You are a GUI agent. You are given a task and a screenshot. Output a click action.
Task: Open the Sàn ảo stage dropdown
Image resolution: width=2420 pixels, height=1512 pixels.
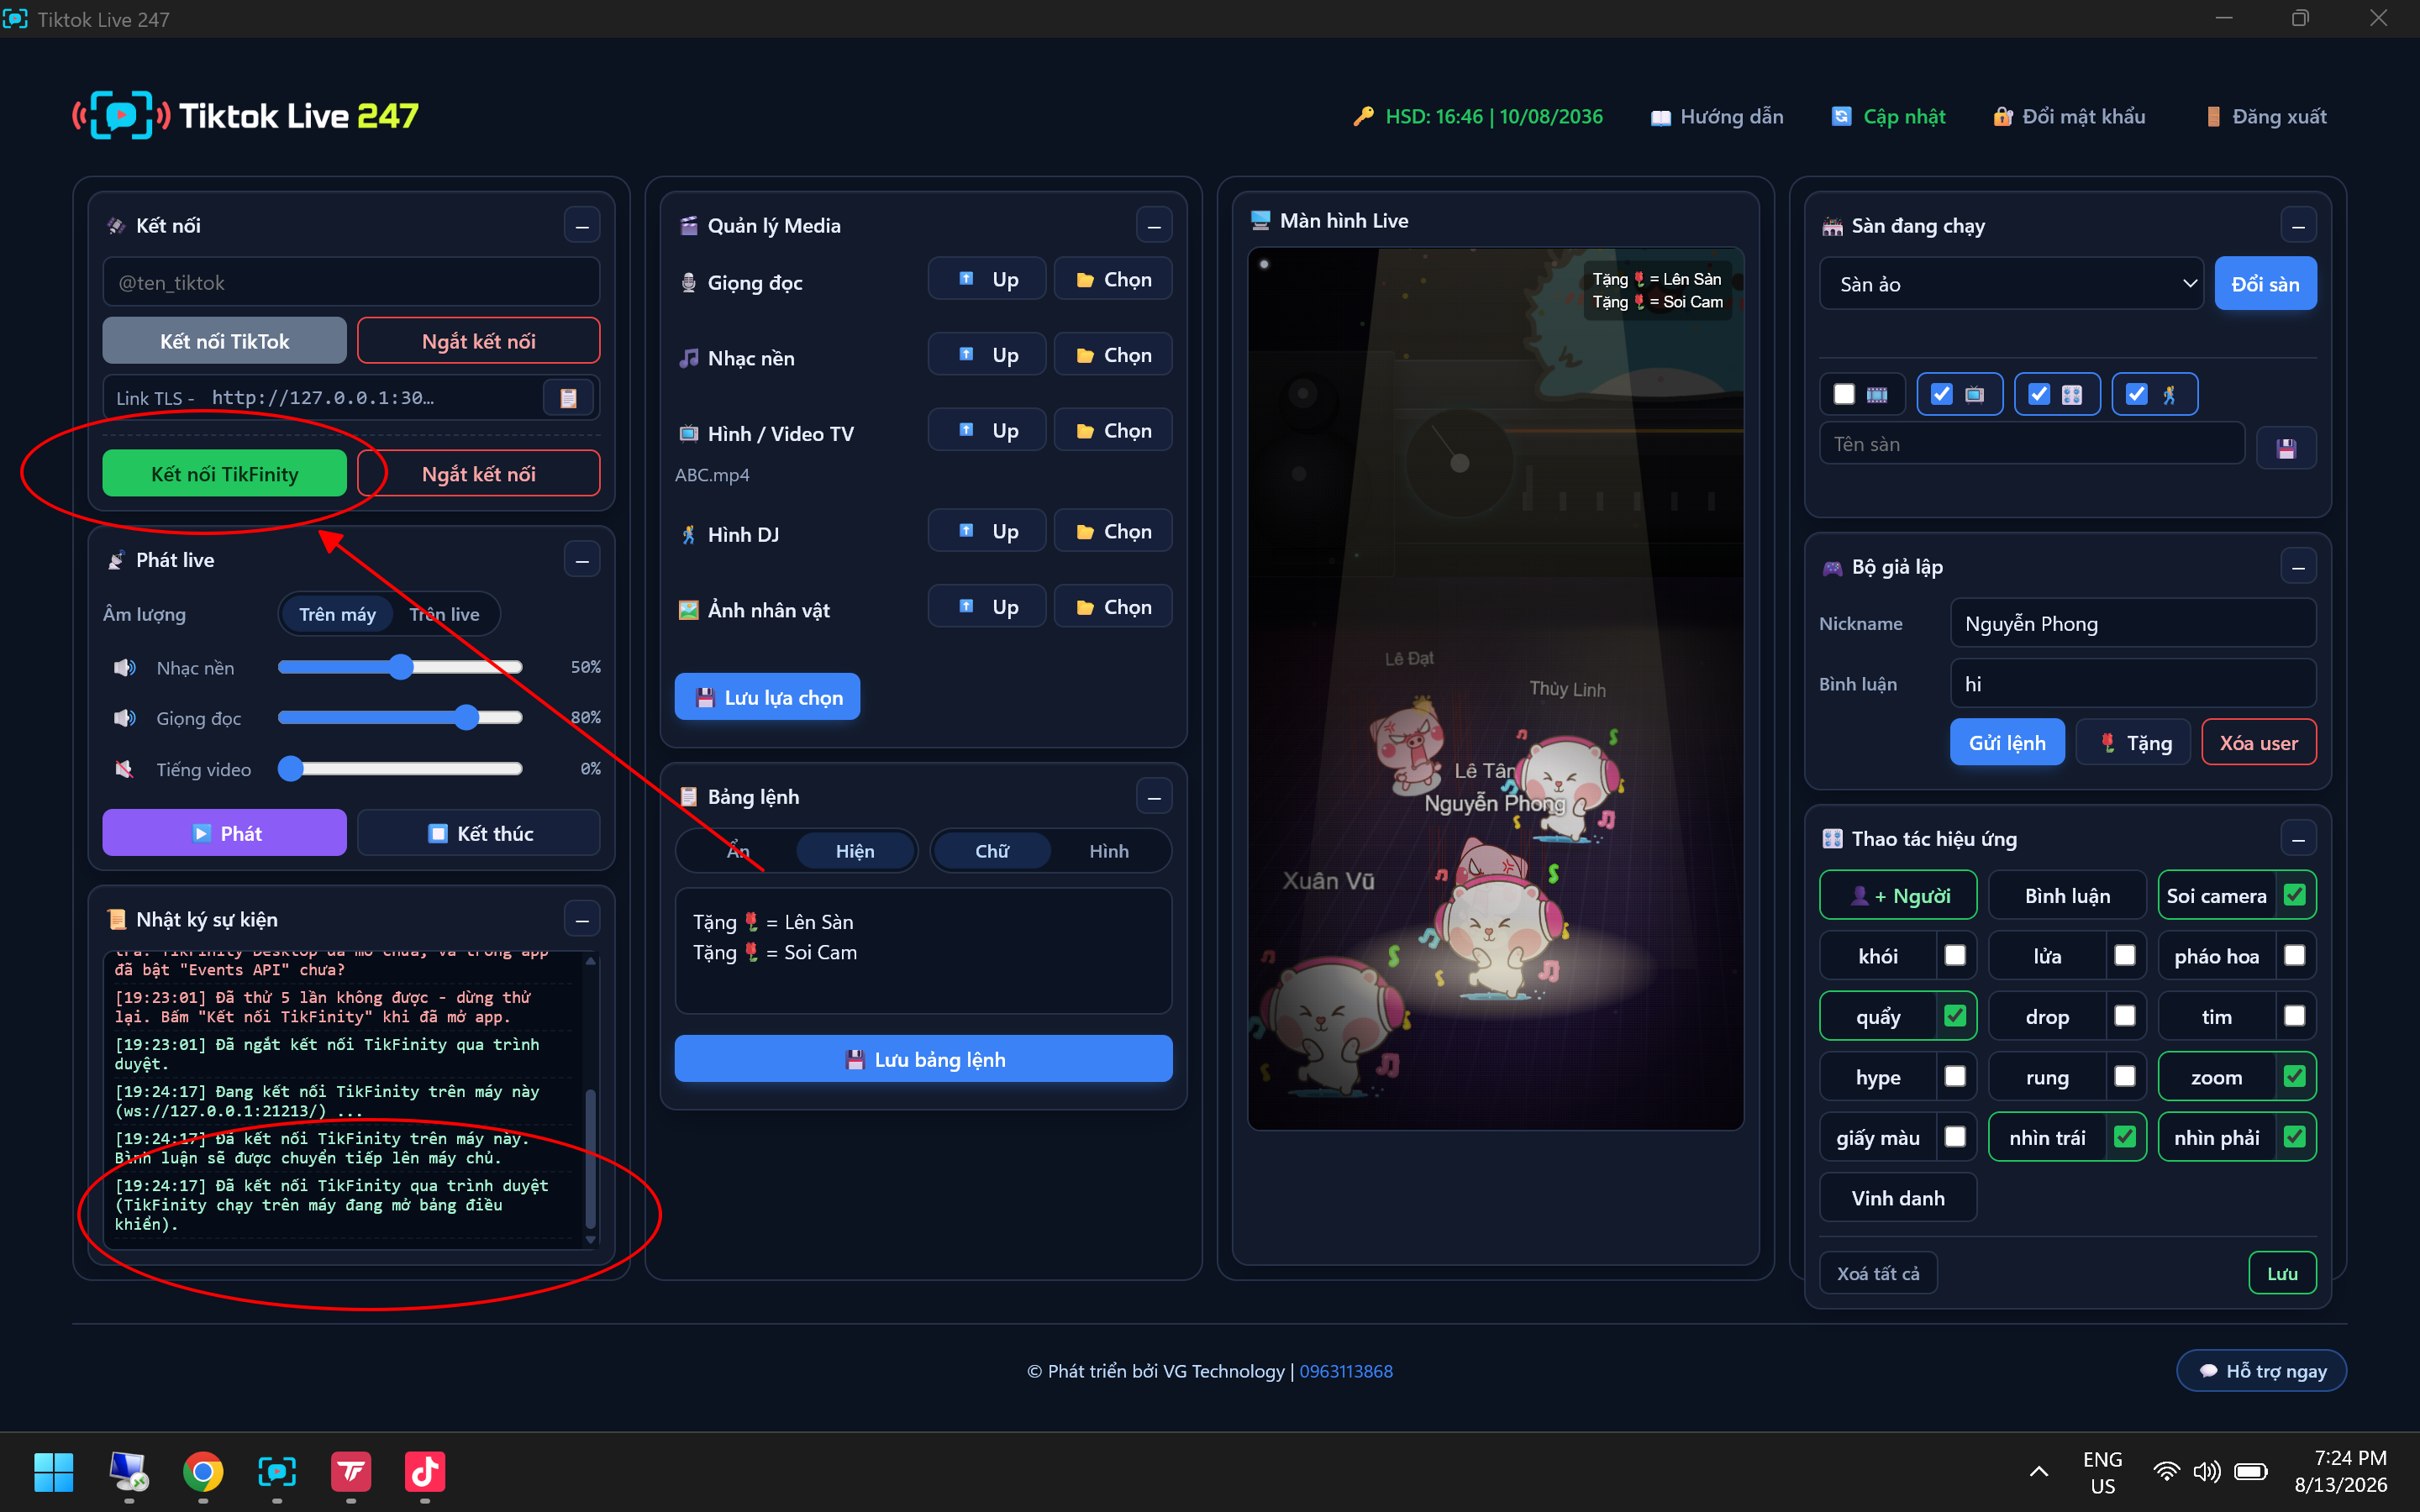pyautogui.click(x=2011, y=284)
